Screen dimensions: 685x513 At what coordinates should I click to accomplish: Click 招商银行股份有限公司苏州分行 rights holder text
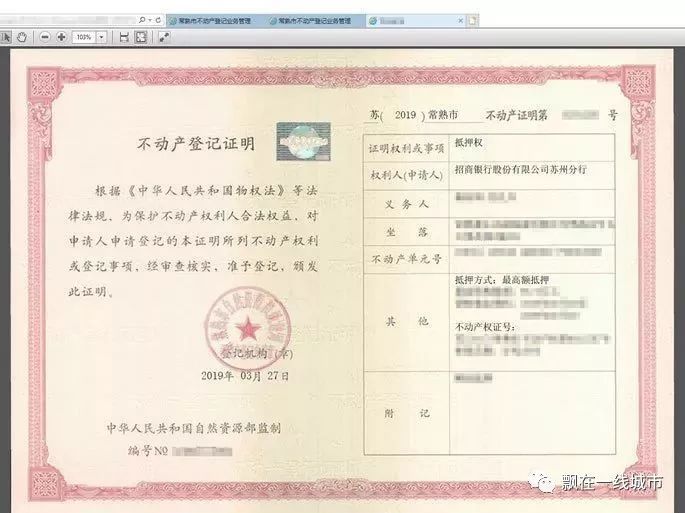click(520, 170)
